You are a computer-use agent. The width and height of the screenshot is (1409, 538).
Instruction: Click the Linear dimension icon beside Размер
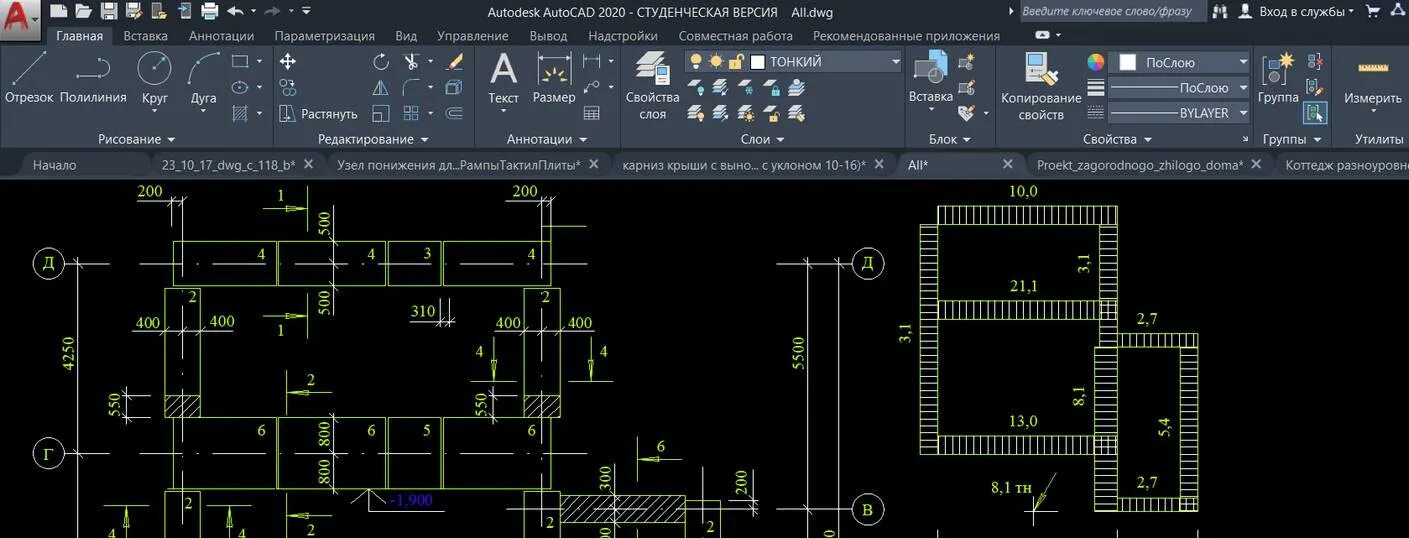(x=591, y=61)
